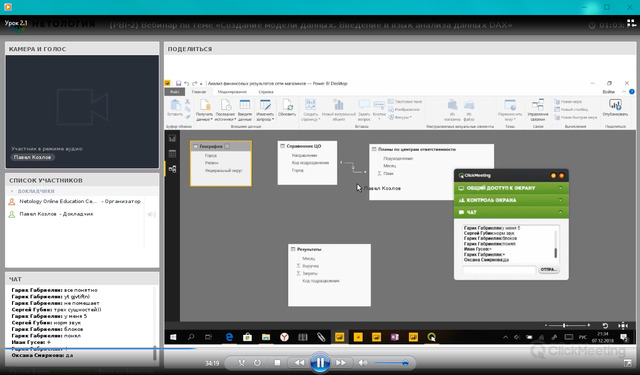The width and height of the screenshot is (640, 375).
Task: Click the full-screen icon in media player
Action: tap(627, 362)
